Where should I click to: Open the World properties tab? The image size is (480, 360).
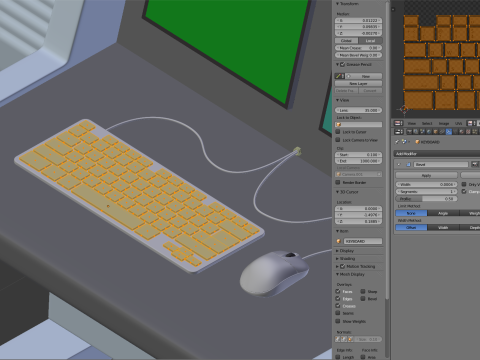pyautogui.click(x=429, y=131)
